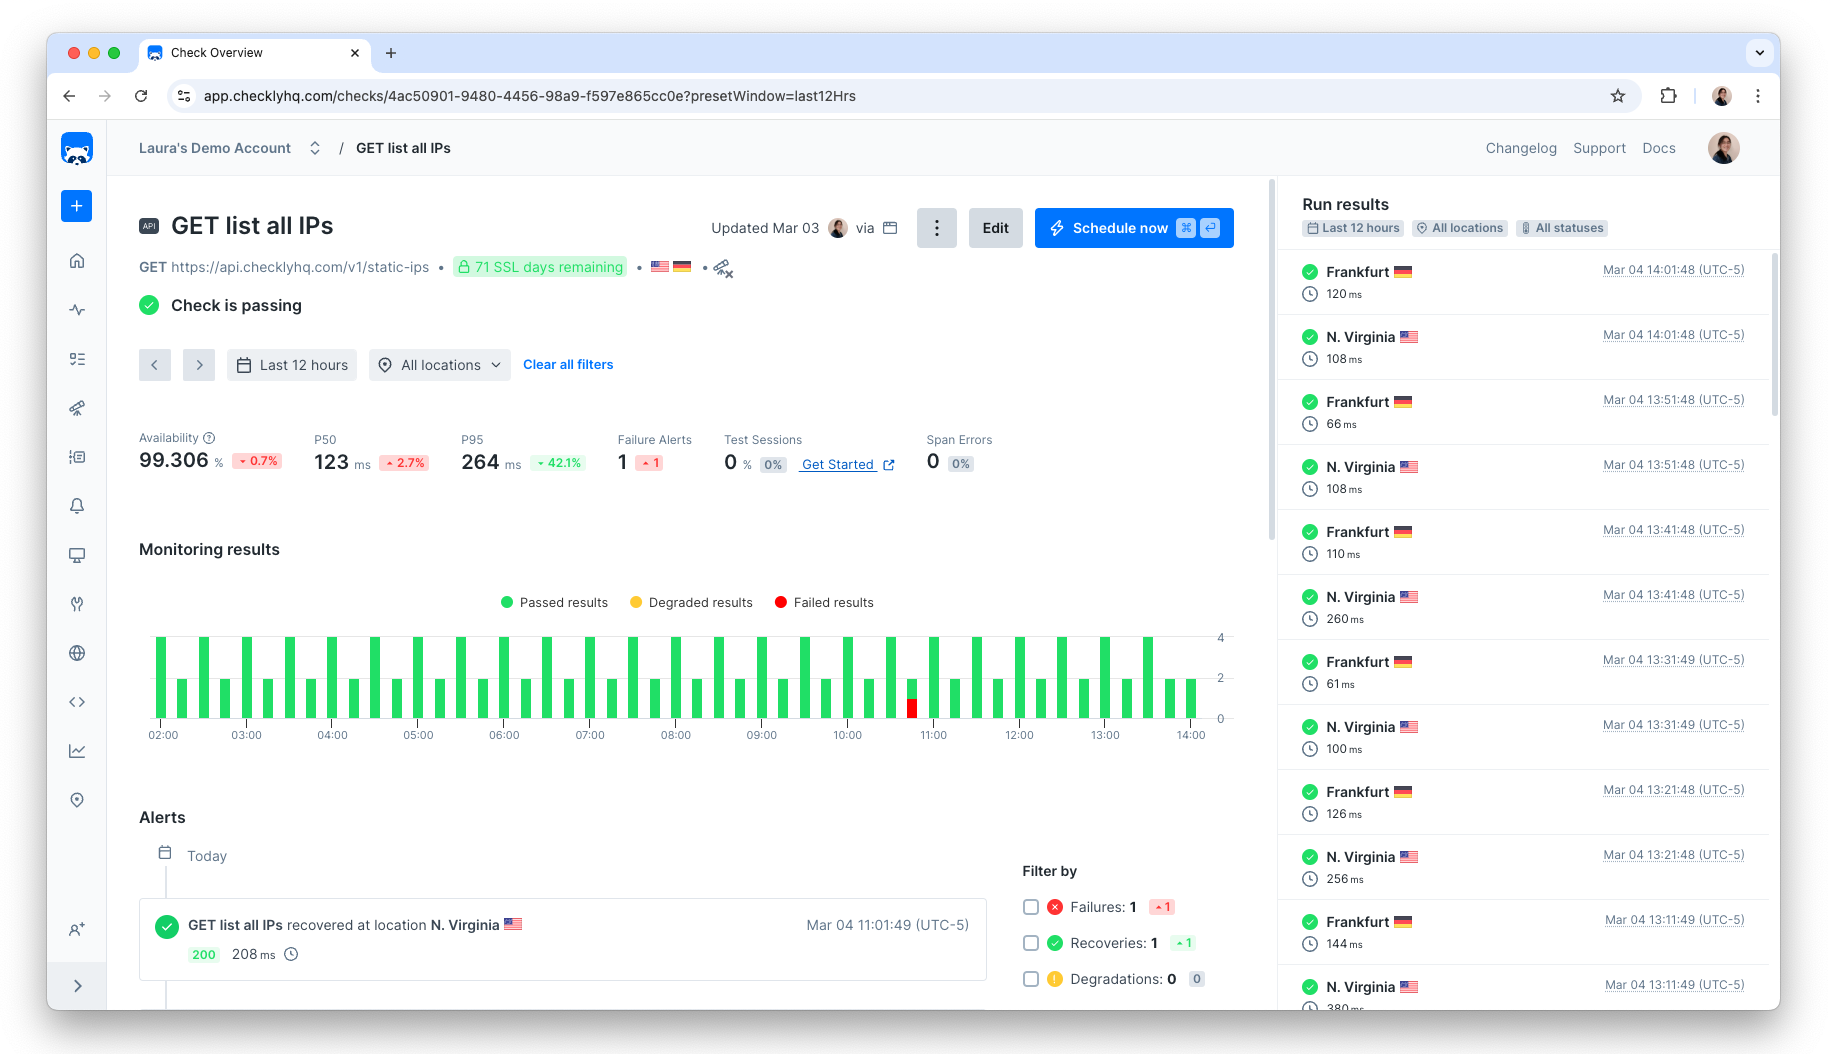Open the home dashboard from the sidebar
The width and height of the screenshot is (1830, 1054).
pos(76,259)
